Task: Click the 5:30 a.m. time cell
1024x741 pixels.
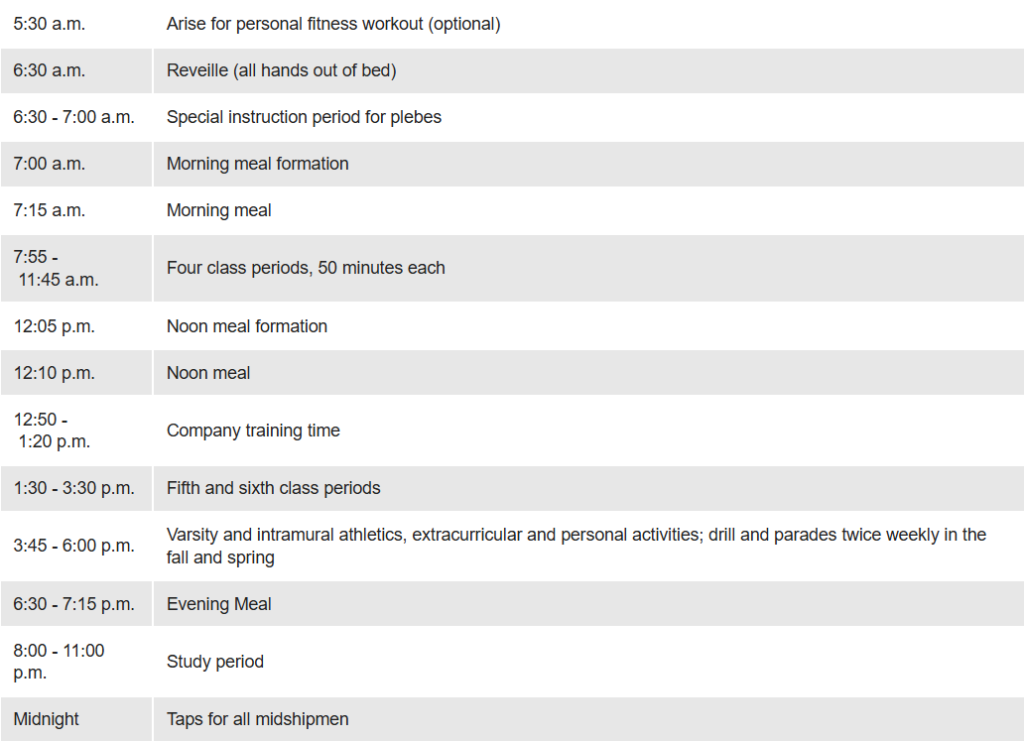Action: point(76,24)
